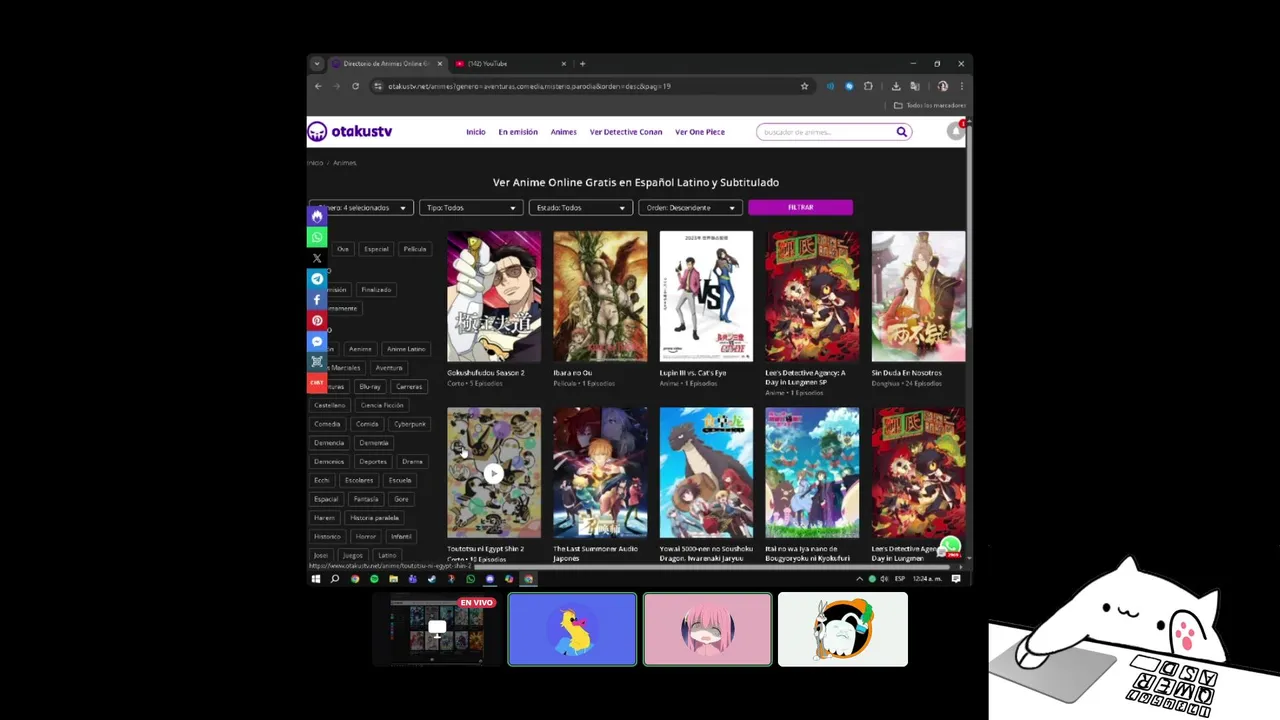The height and width of the screenshot is (720, 1280).
Task: Expand the tab search chevron in Chrome
Action: [317, 64]
